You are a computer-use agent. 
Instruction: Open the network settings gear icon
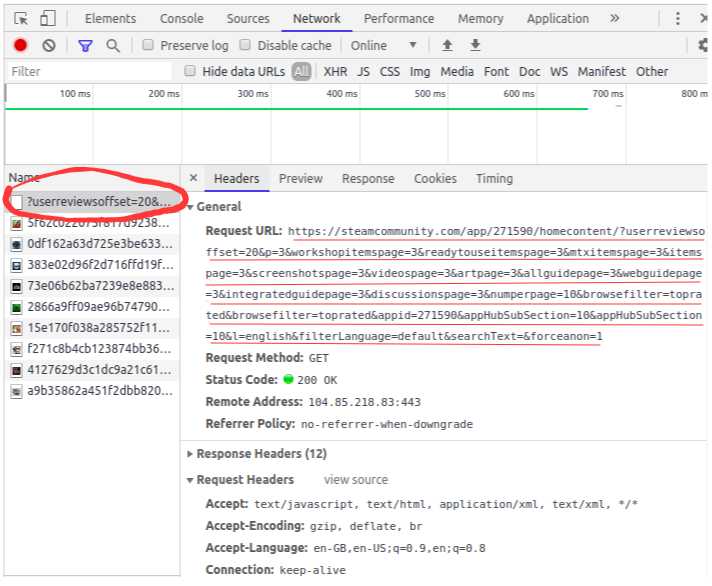[703, 45]
